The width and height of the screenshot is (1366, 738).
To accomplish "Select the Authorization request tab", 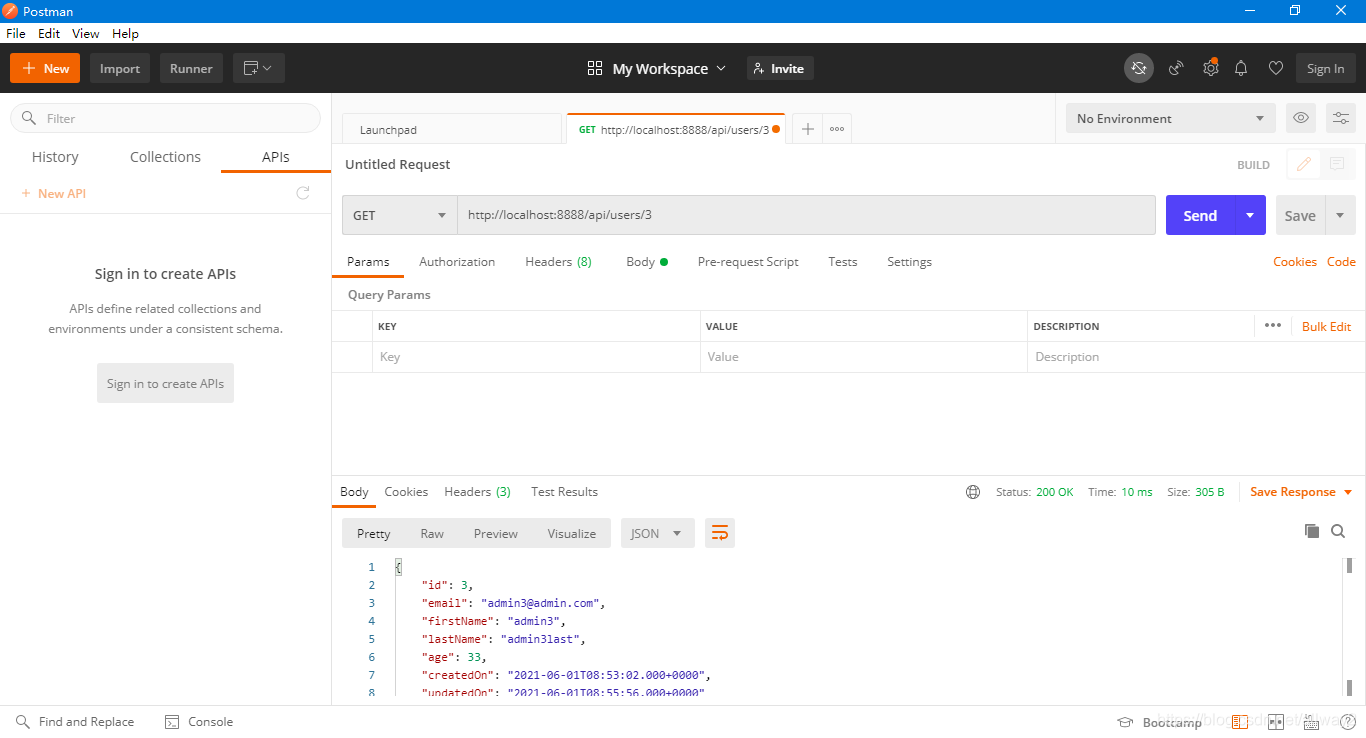I will click(457, 262).
